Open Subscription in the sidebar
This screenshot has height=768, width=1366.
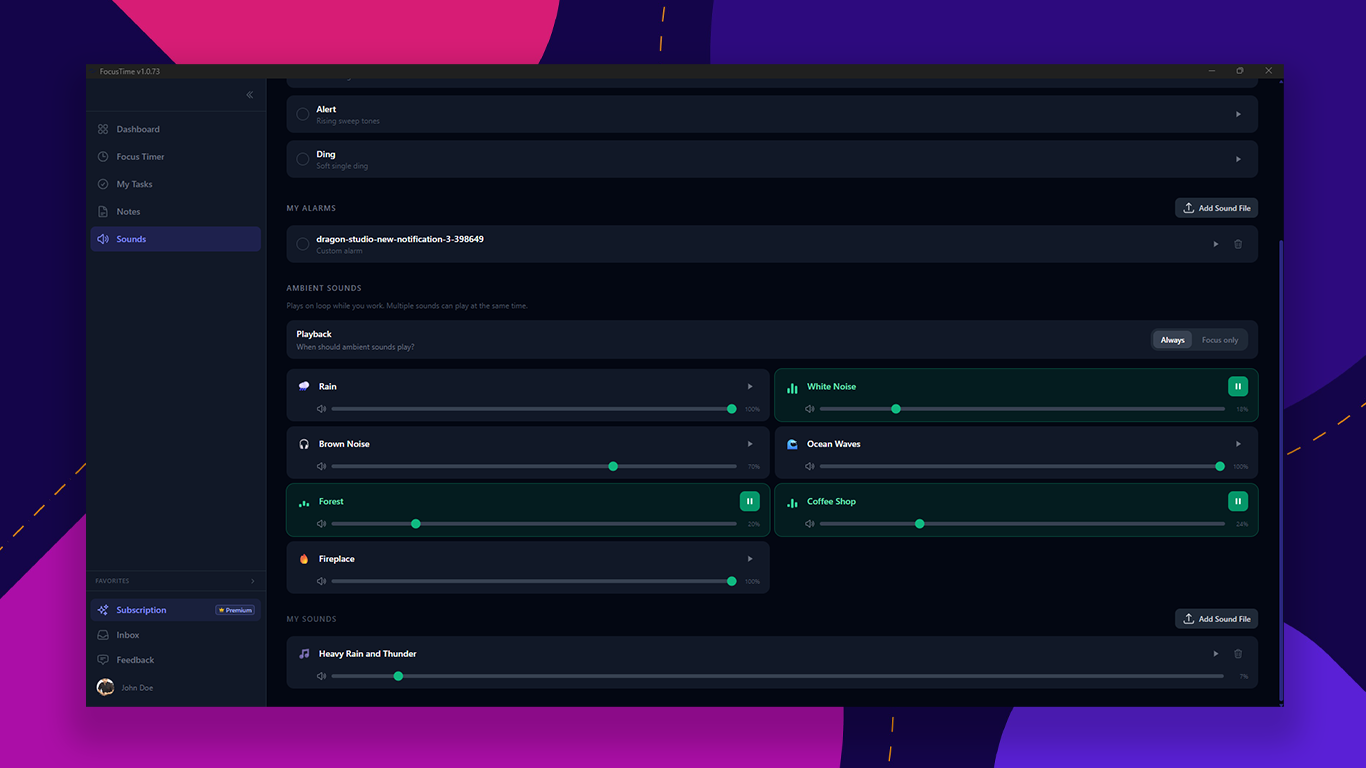(x=175, y=610)
